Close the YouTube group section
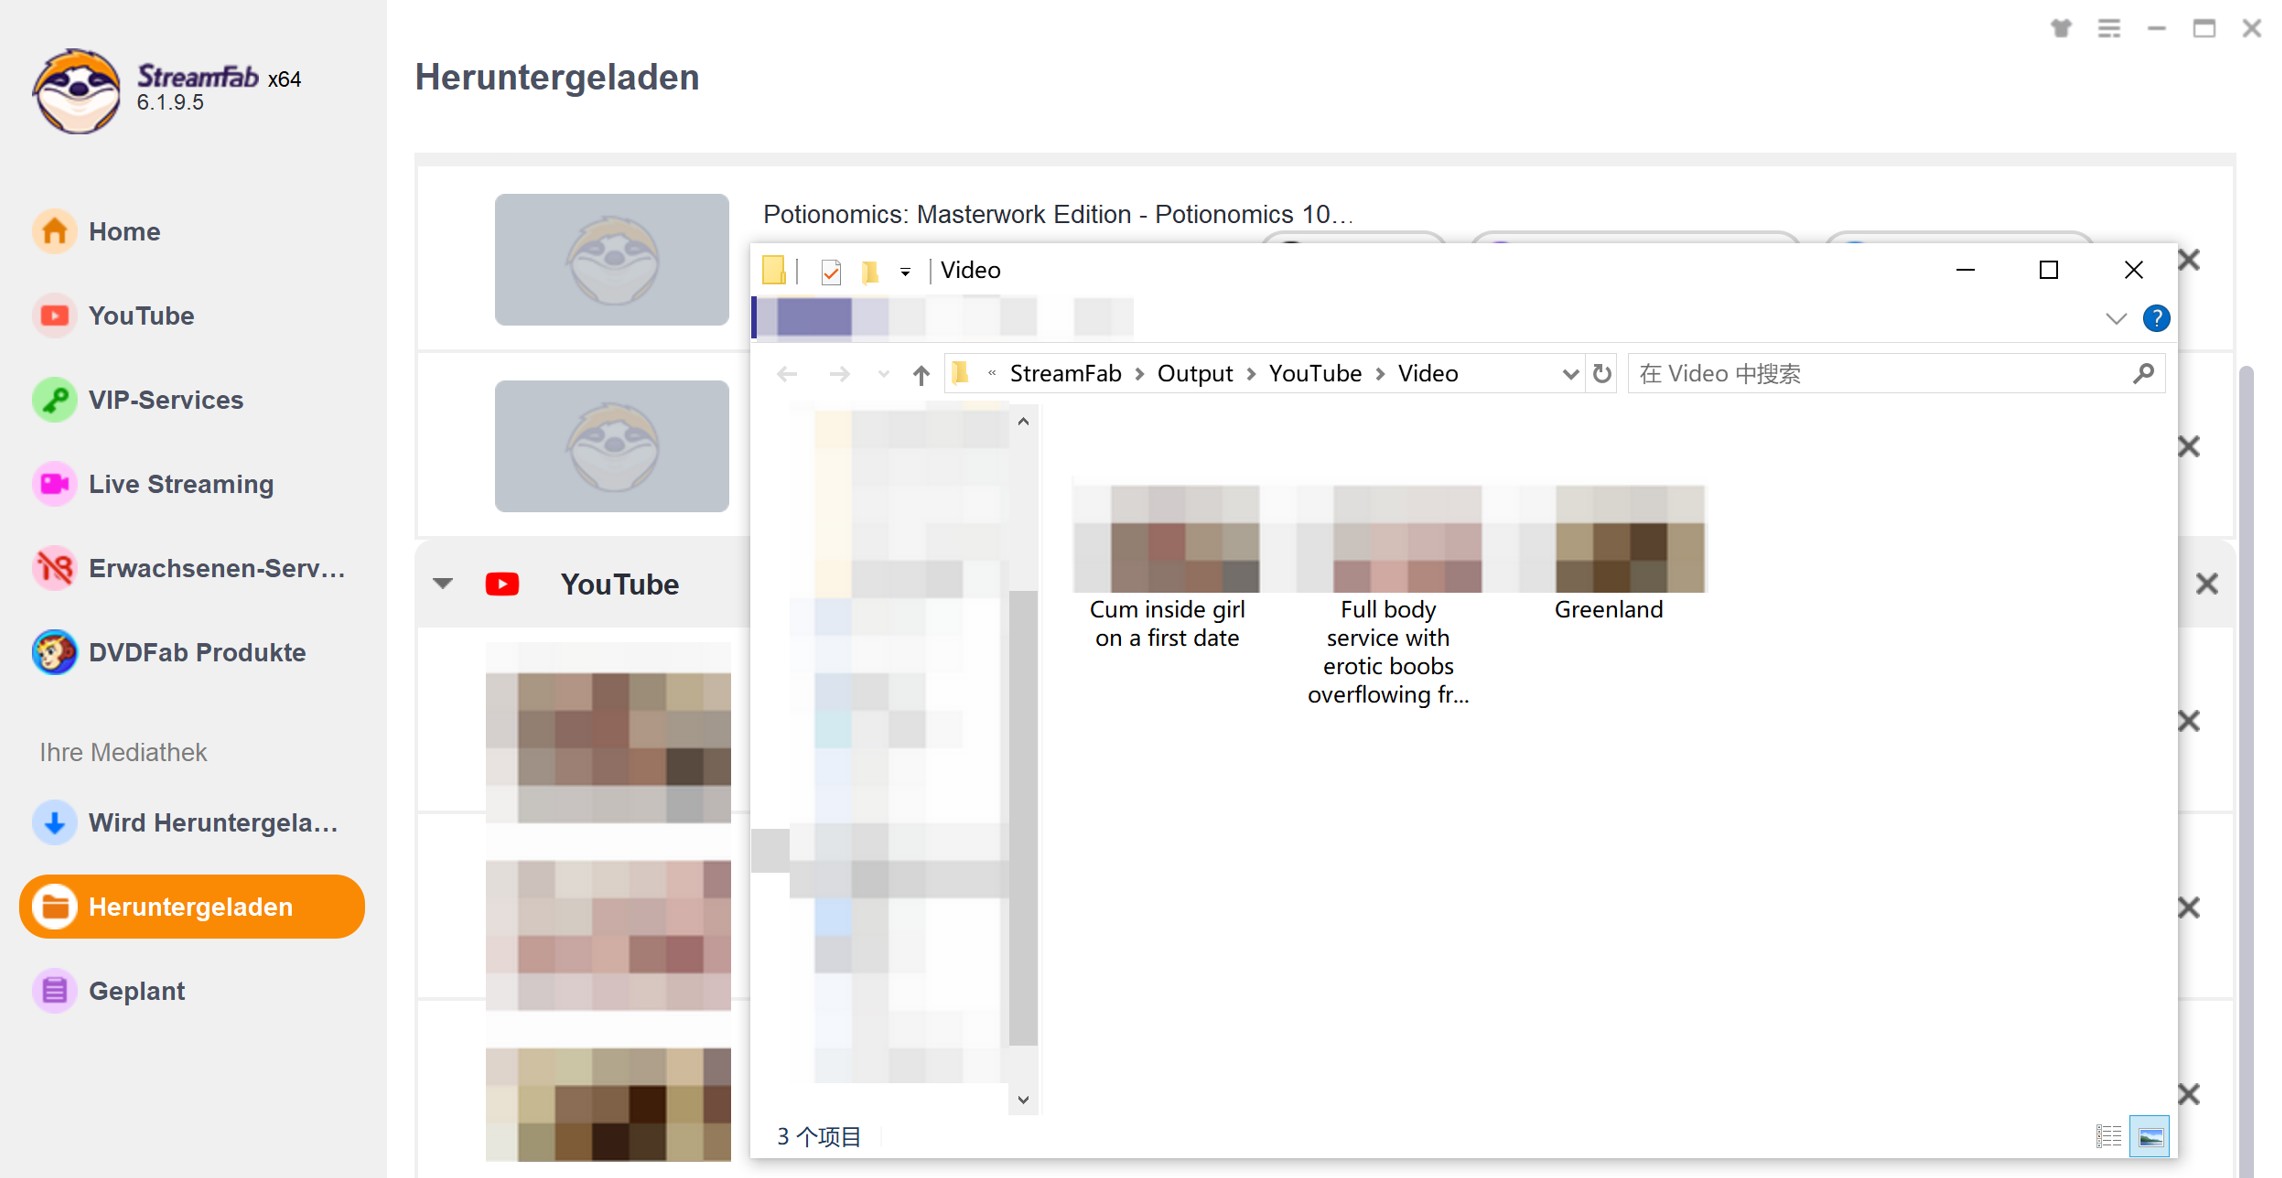This screenshot has height=1178, width=2282. coord(2207,583)
